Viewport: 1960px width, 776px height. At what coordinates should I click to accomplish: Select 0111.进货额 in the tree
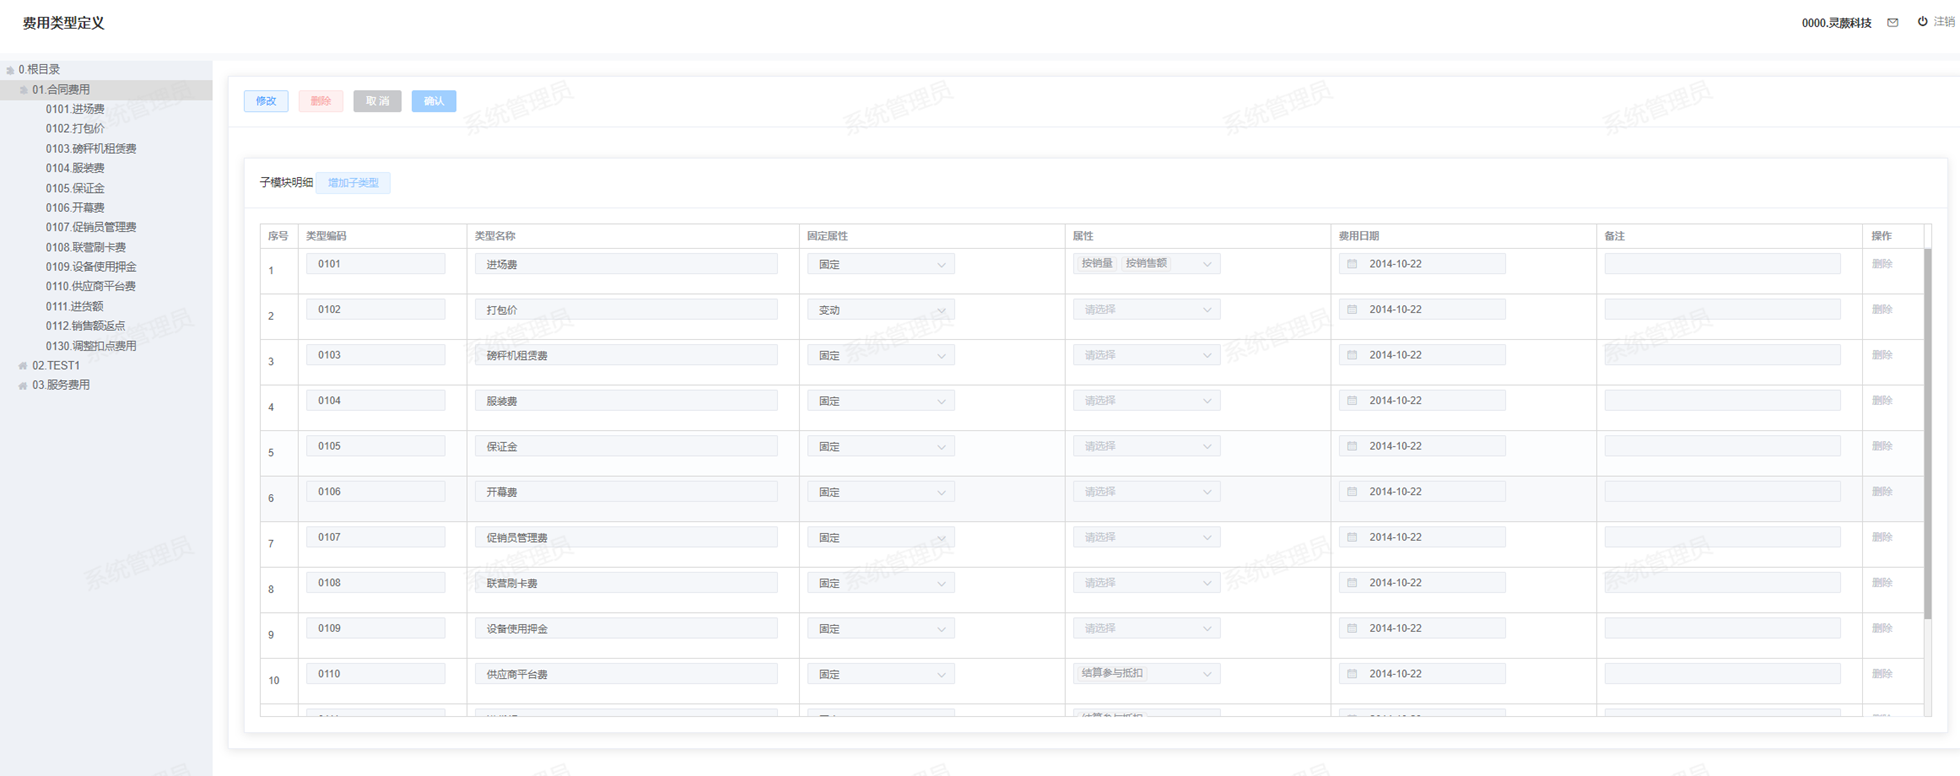(75, 306)
